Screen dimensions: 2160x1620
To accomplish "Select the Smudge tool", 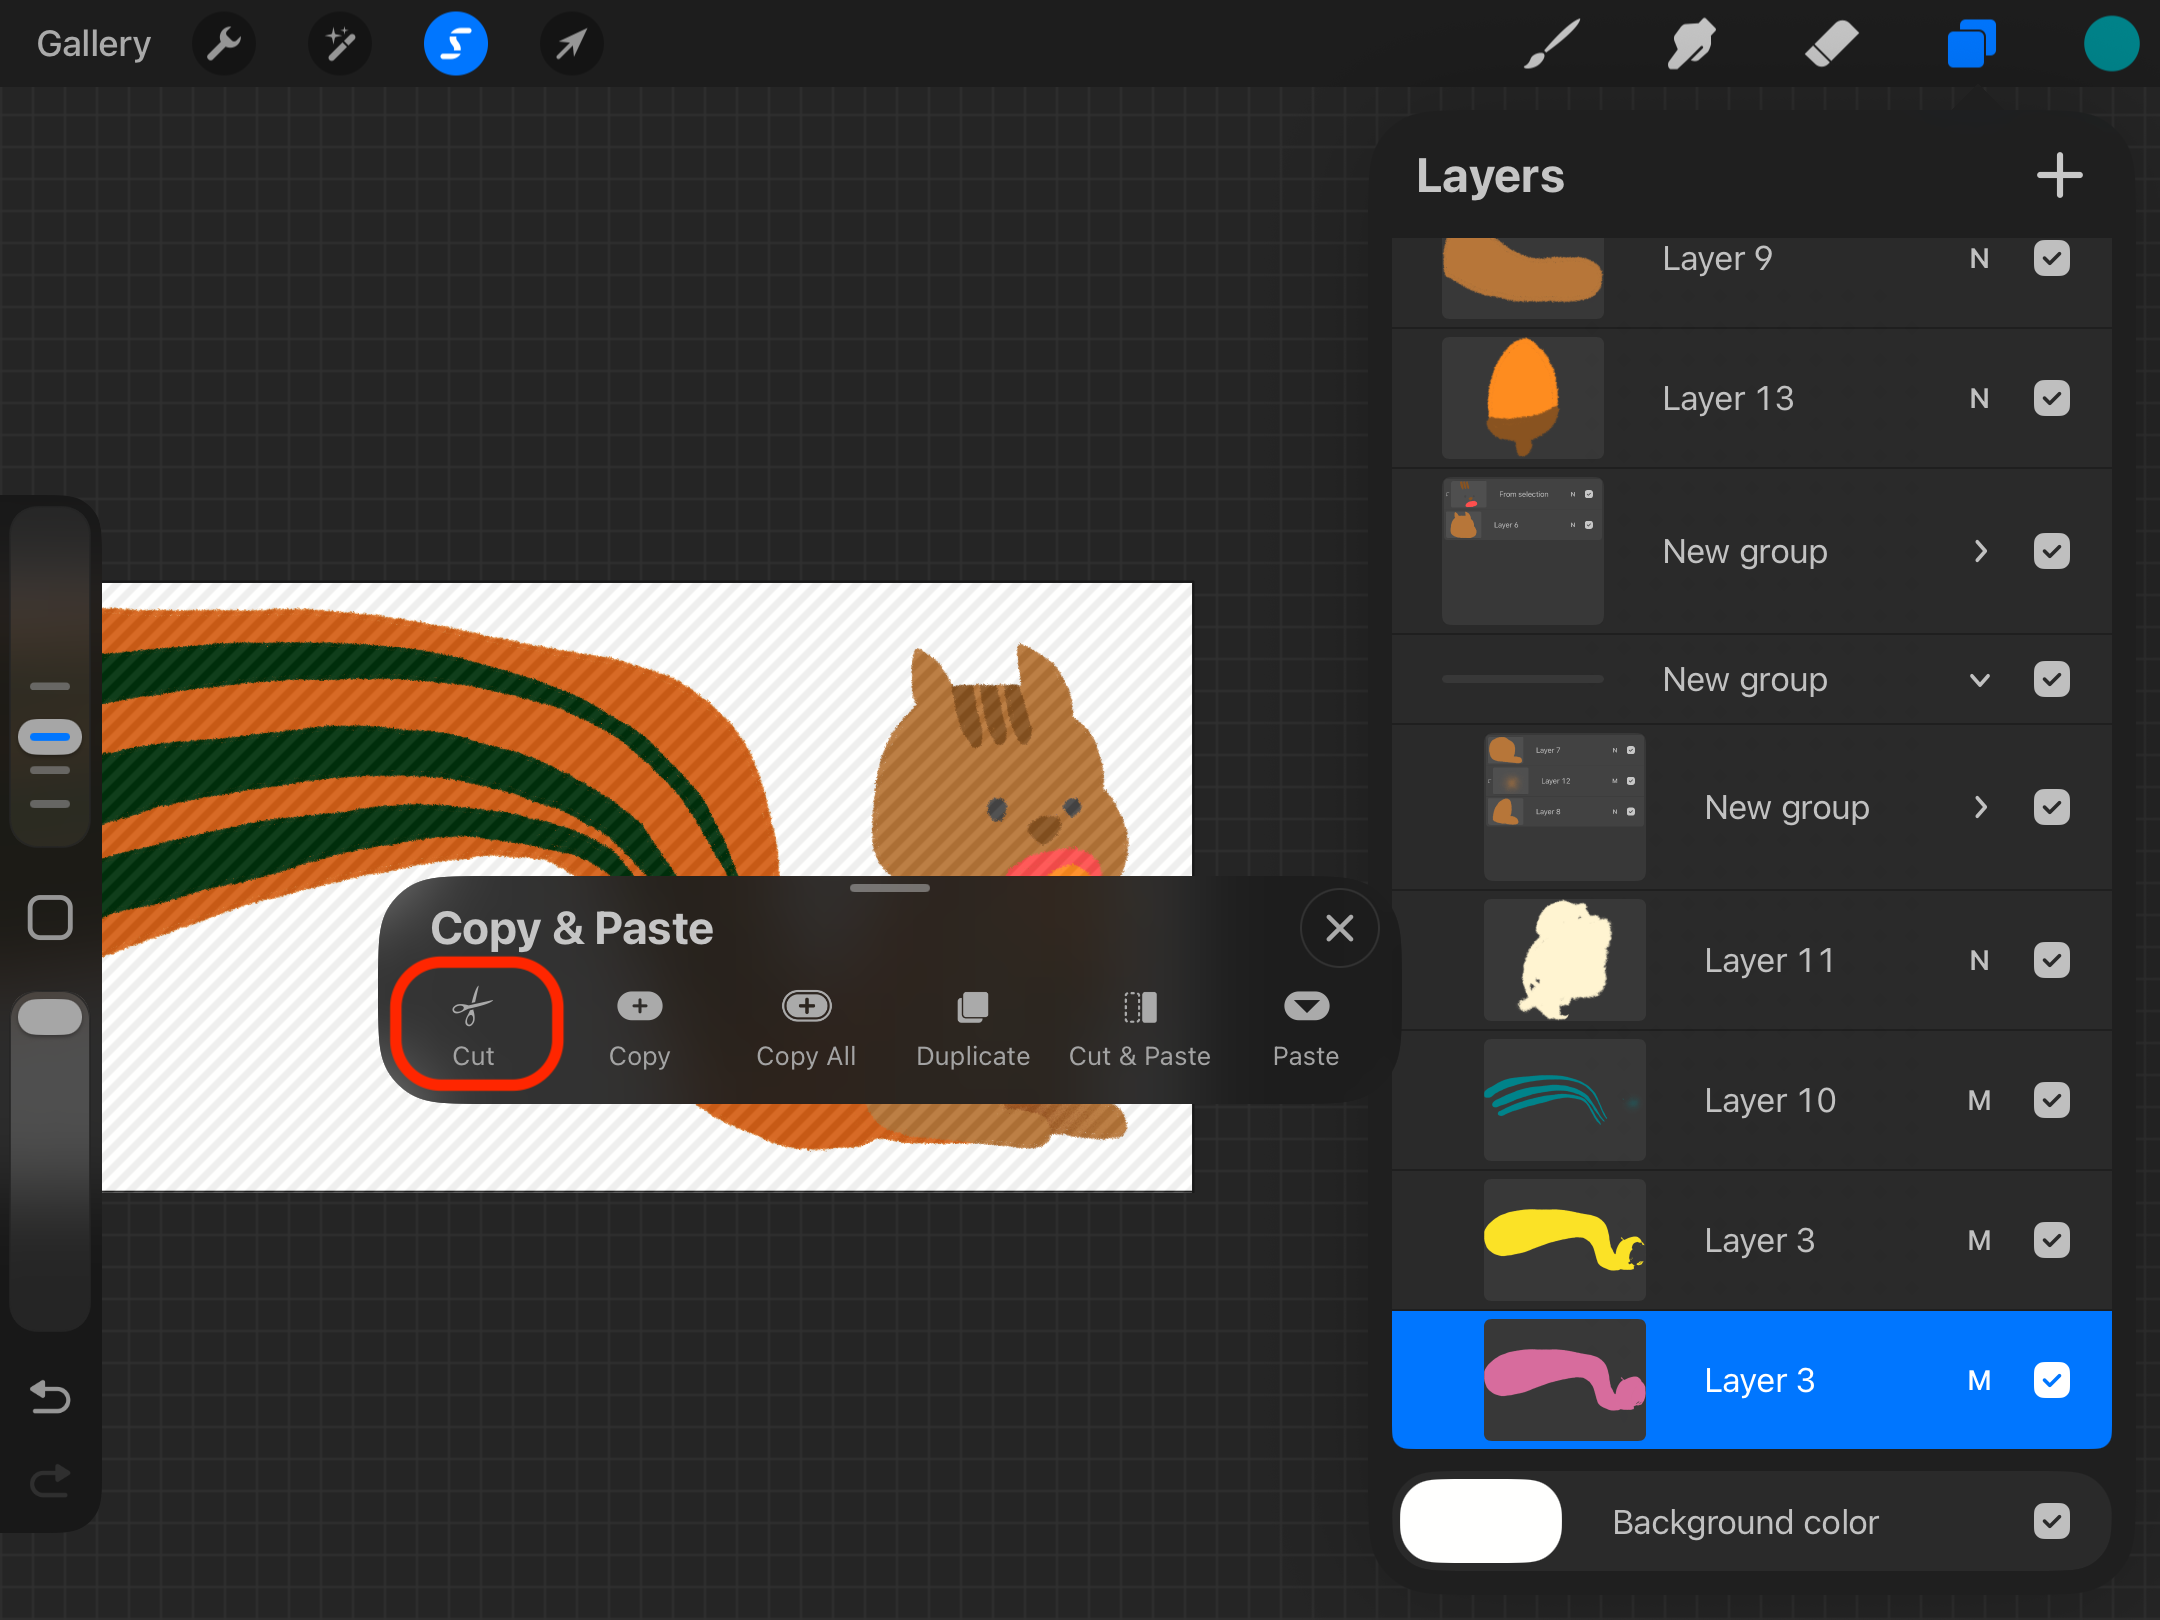I will point(1691,44).
